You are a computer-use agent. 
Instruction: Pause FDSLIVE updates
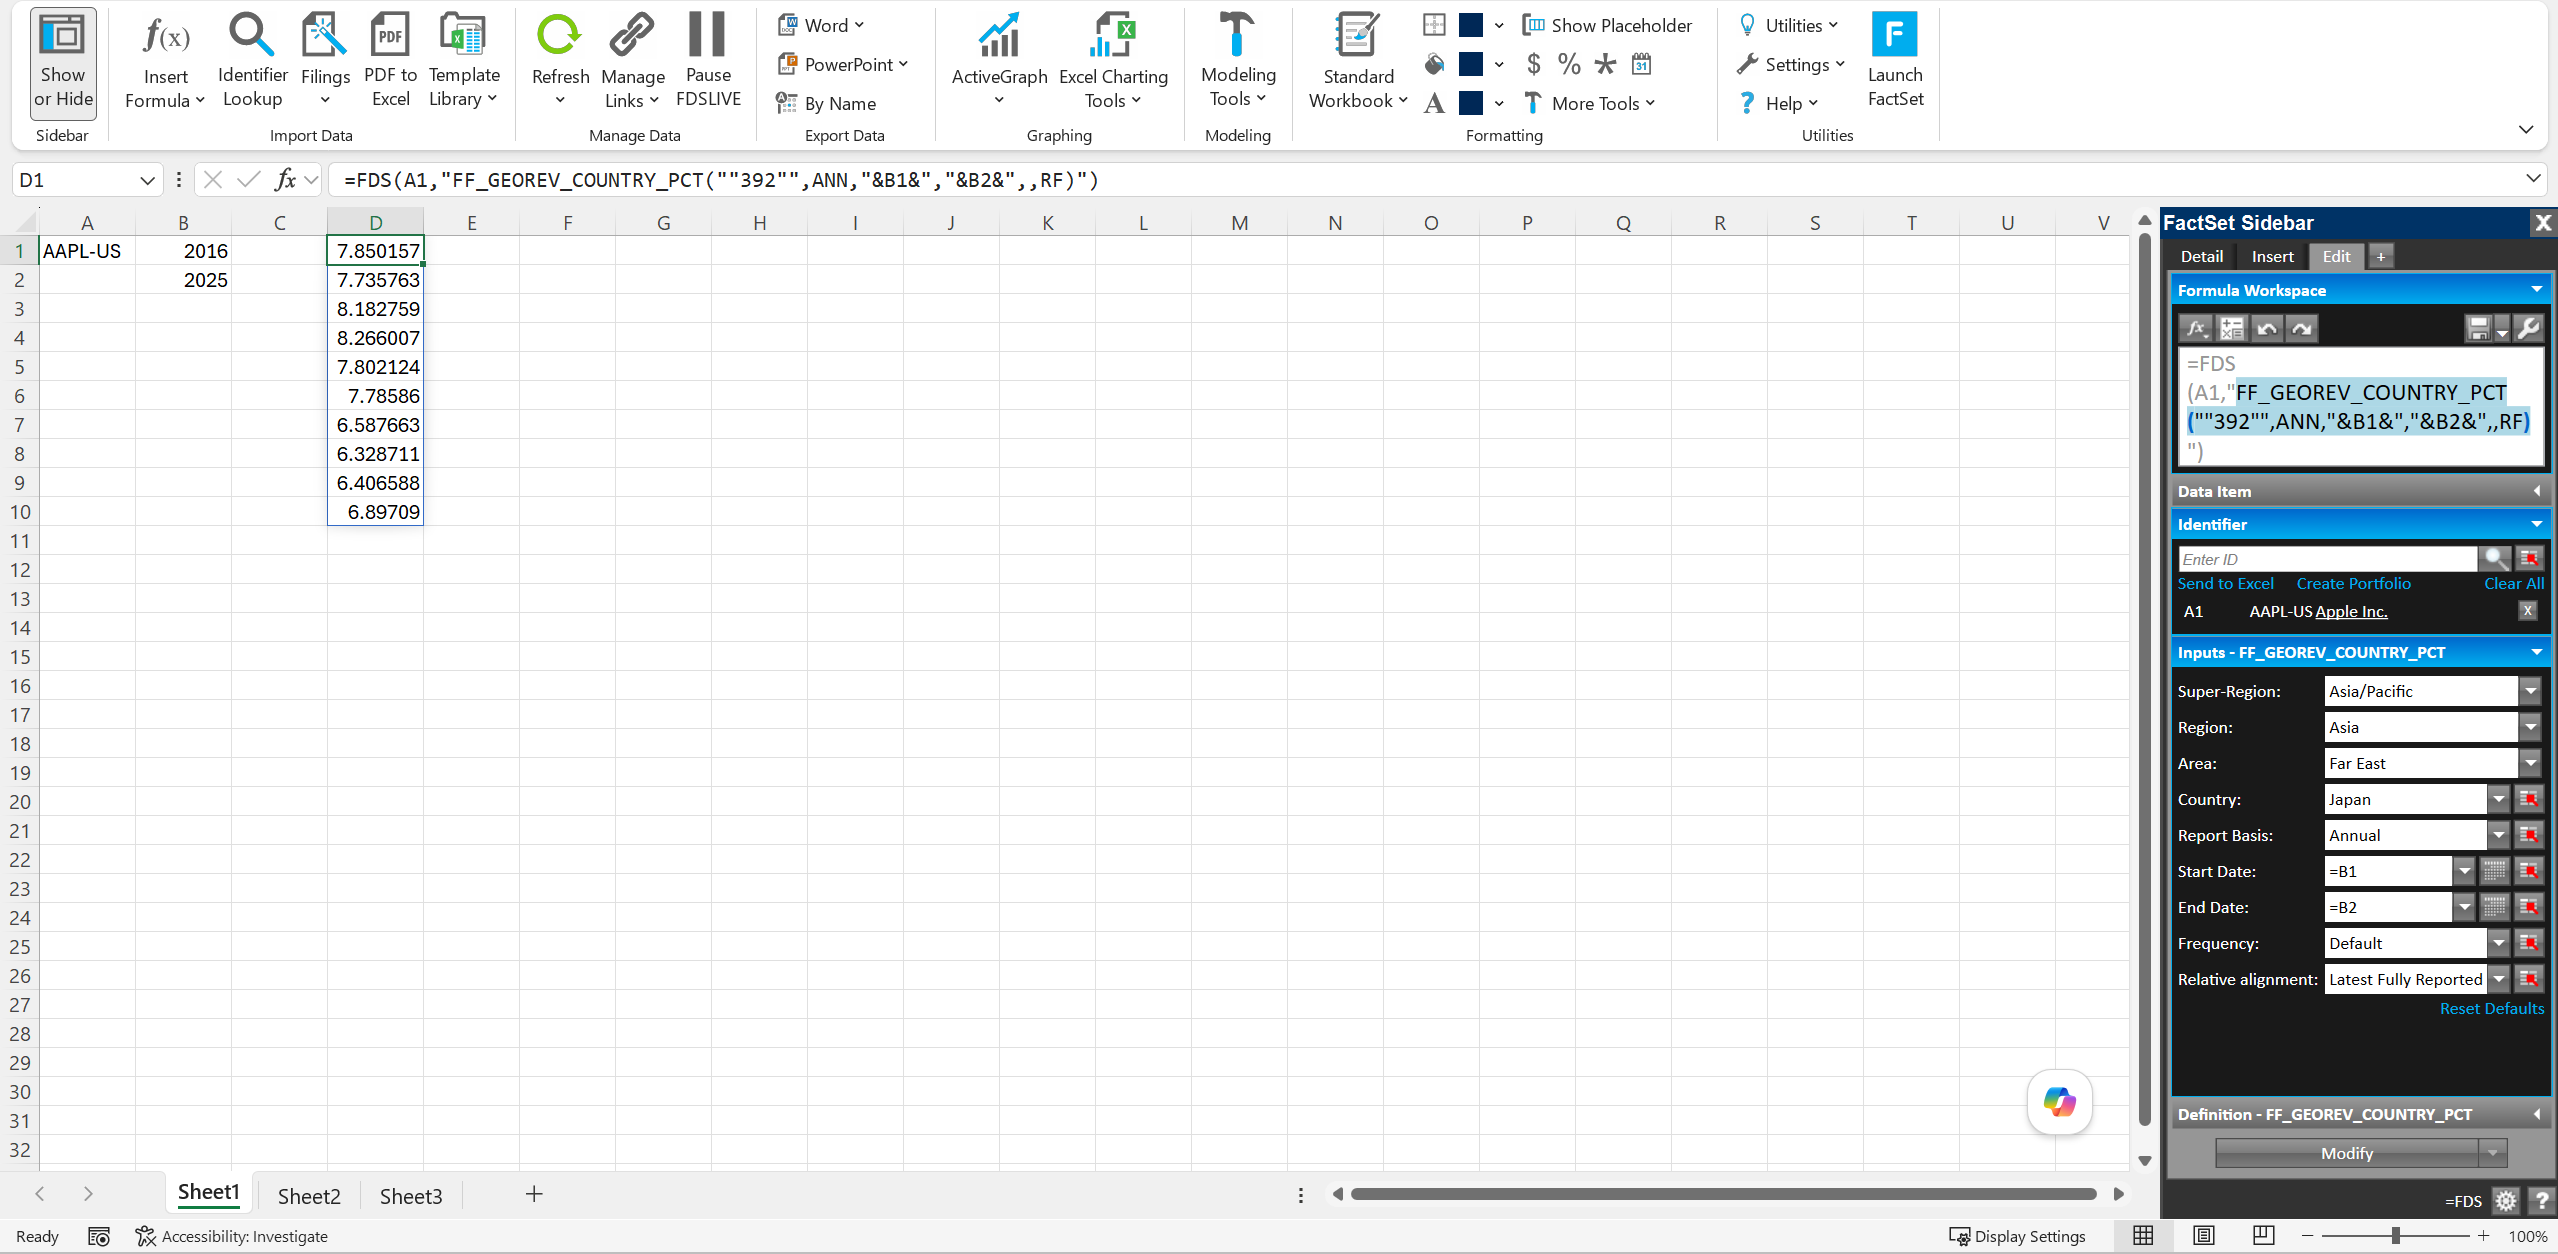point(708,61)
